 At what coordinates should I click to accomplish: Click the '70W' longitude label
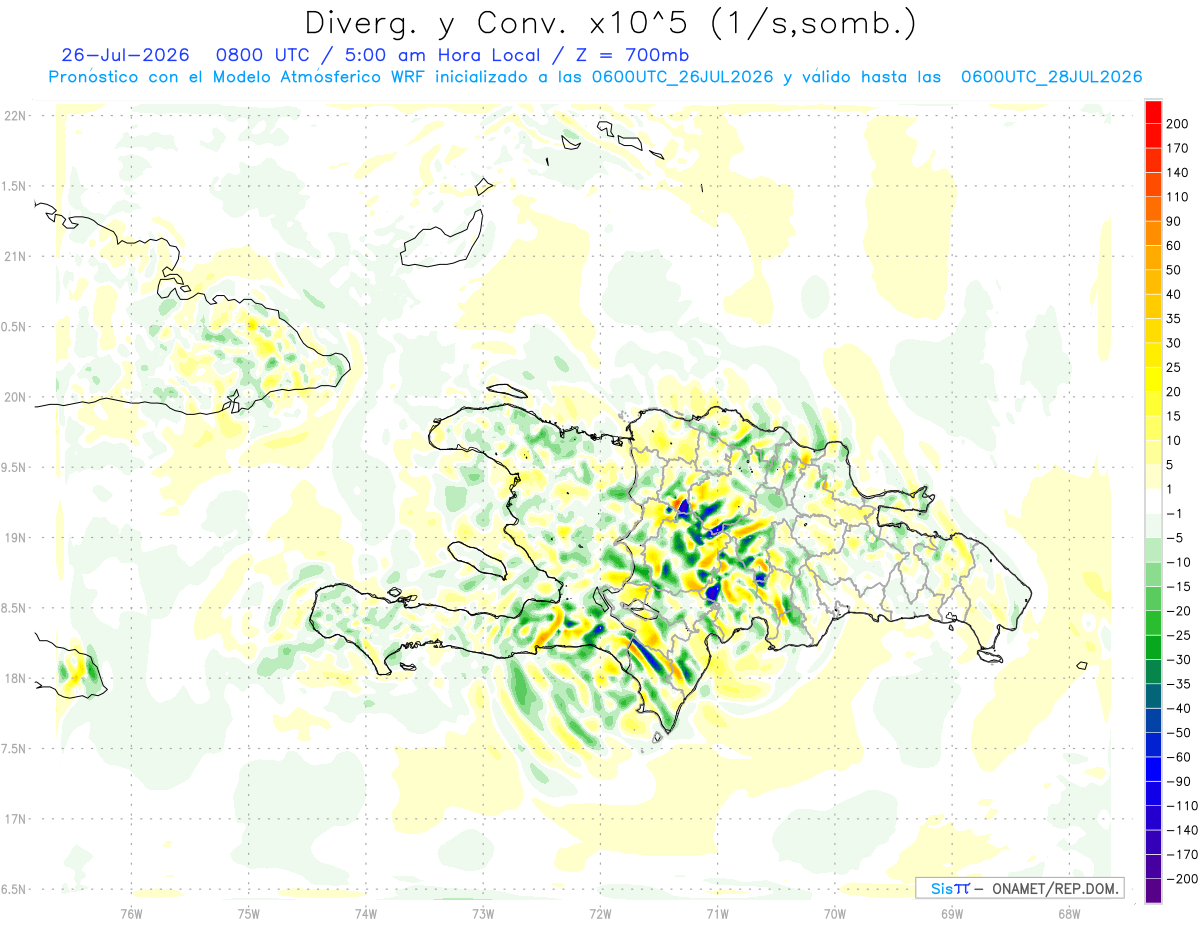tap(834, 913)
